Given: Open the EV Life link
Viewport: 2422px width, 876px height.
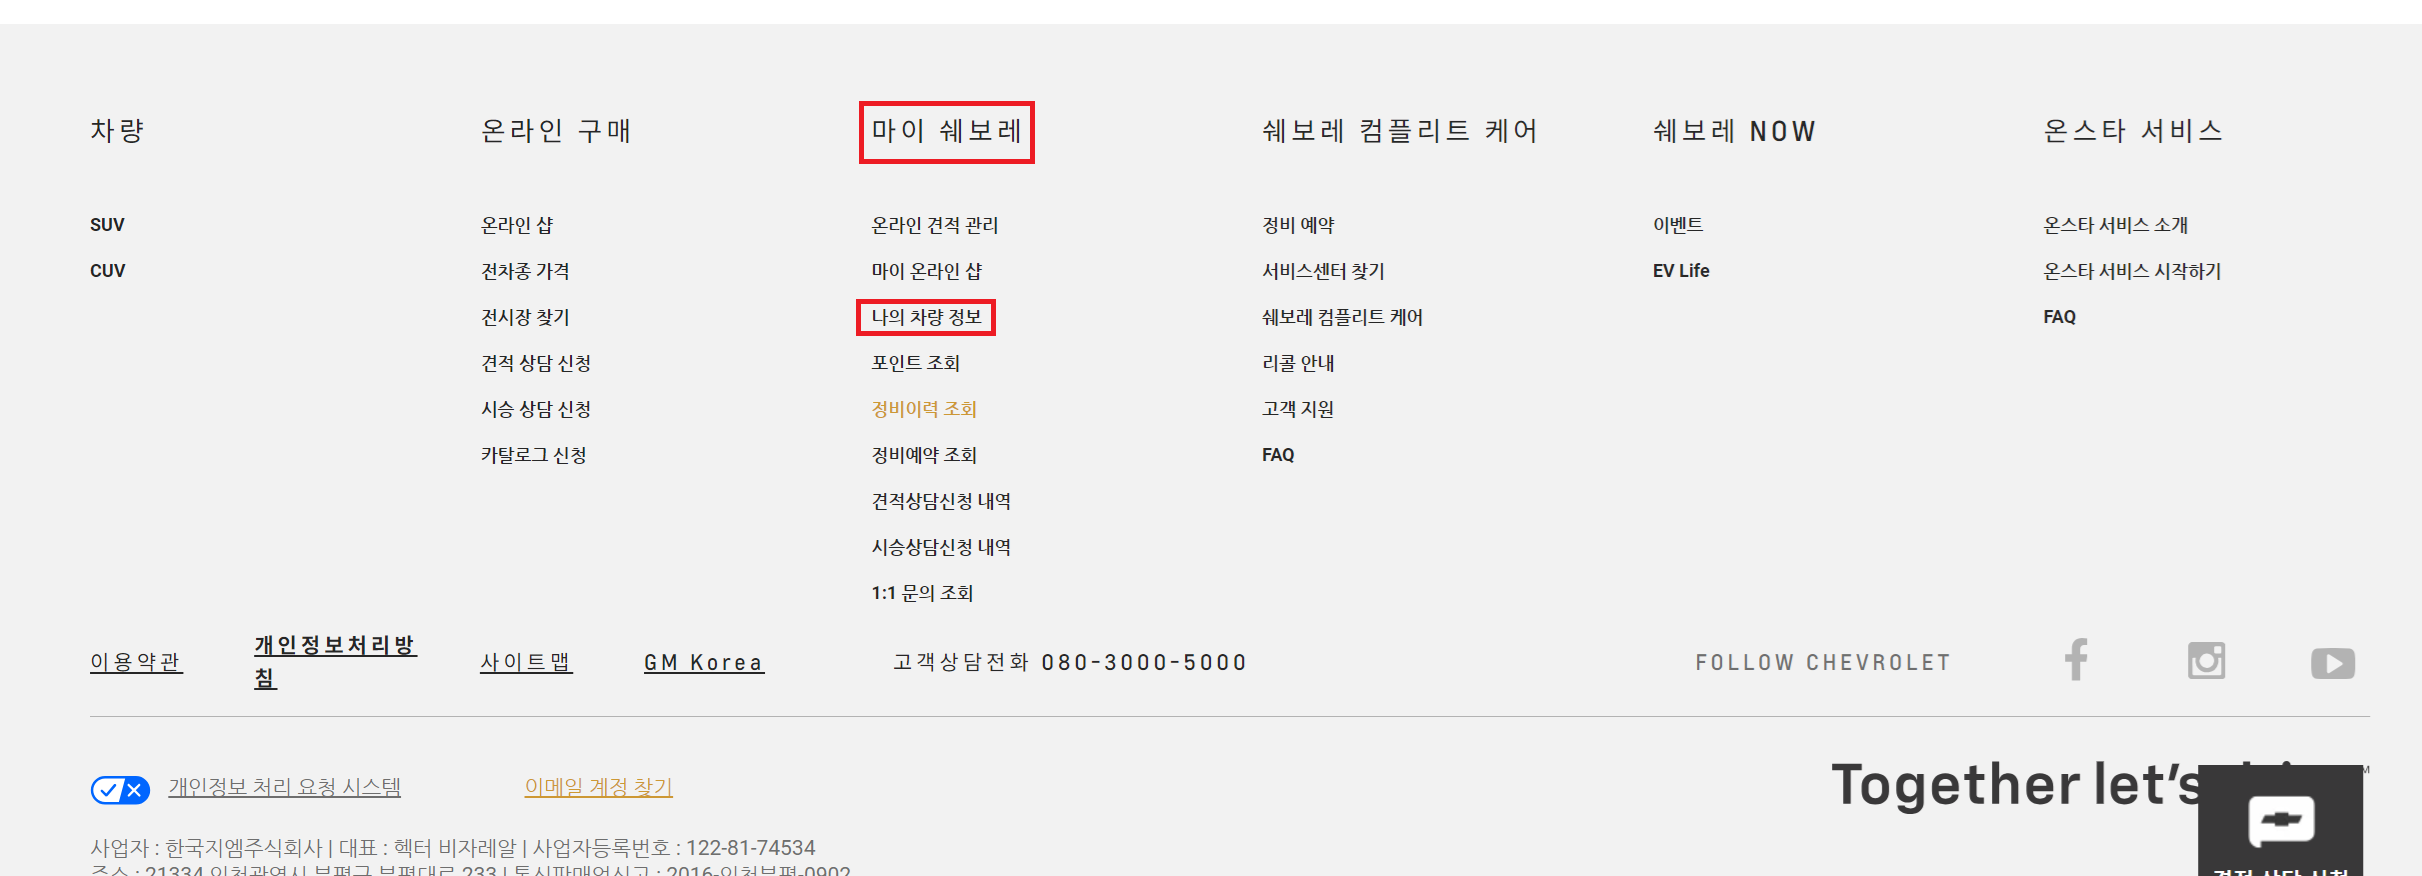Looking at the screenshot, I should (1681, 271).
